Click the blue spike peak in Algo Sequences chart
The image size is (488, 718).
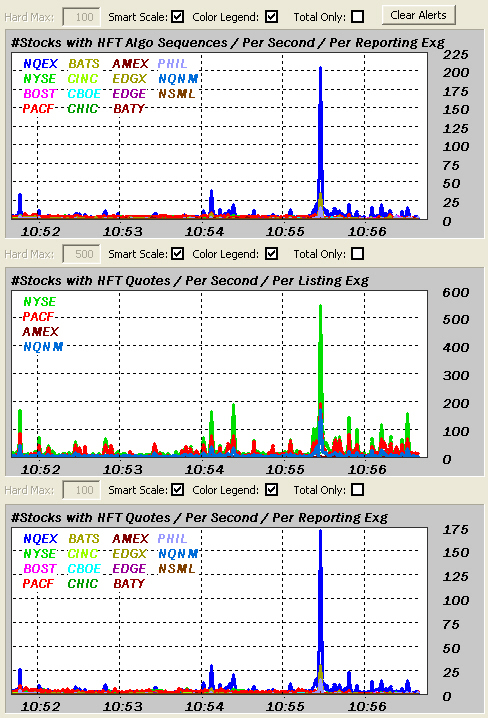(x=320, y=68)
